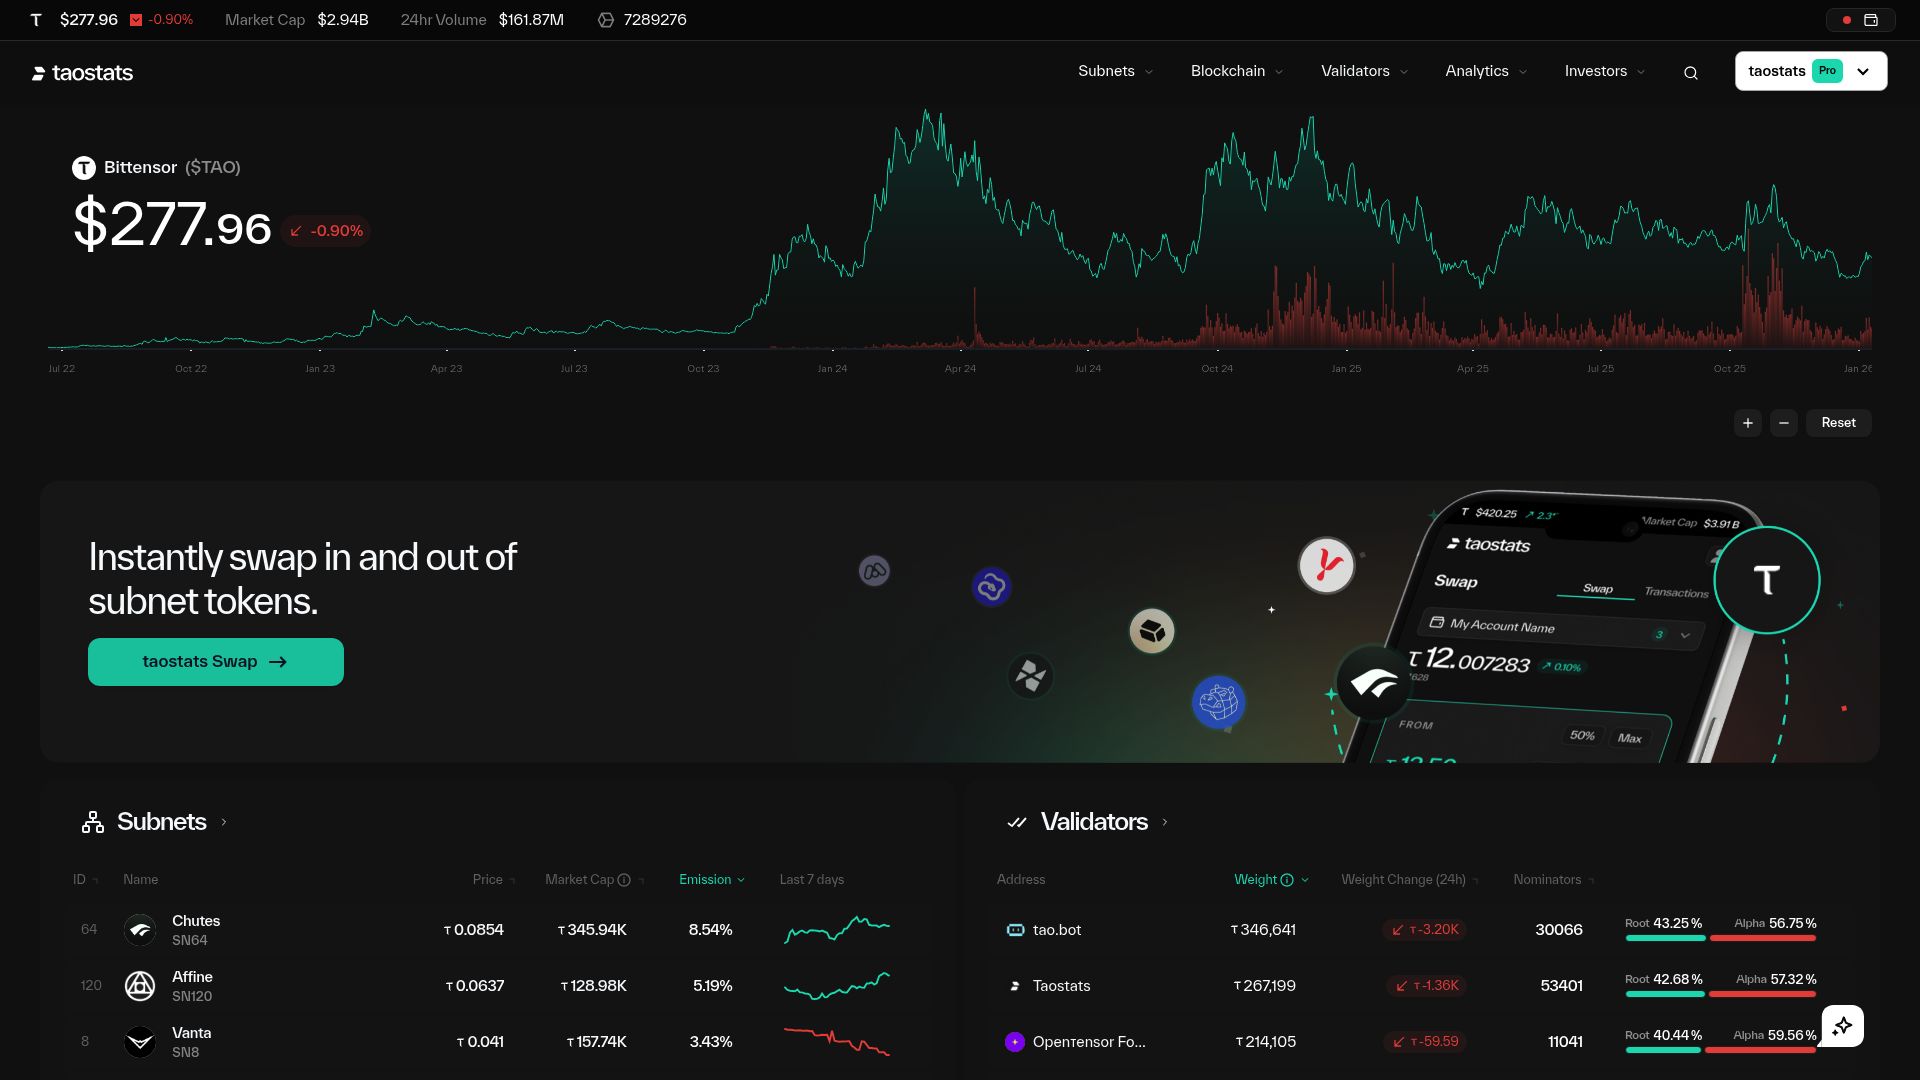Sort validators by Nominators column
Viewport: 1920px width, 1080px height.
[1550, 880]
